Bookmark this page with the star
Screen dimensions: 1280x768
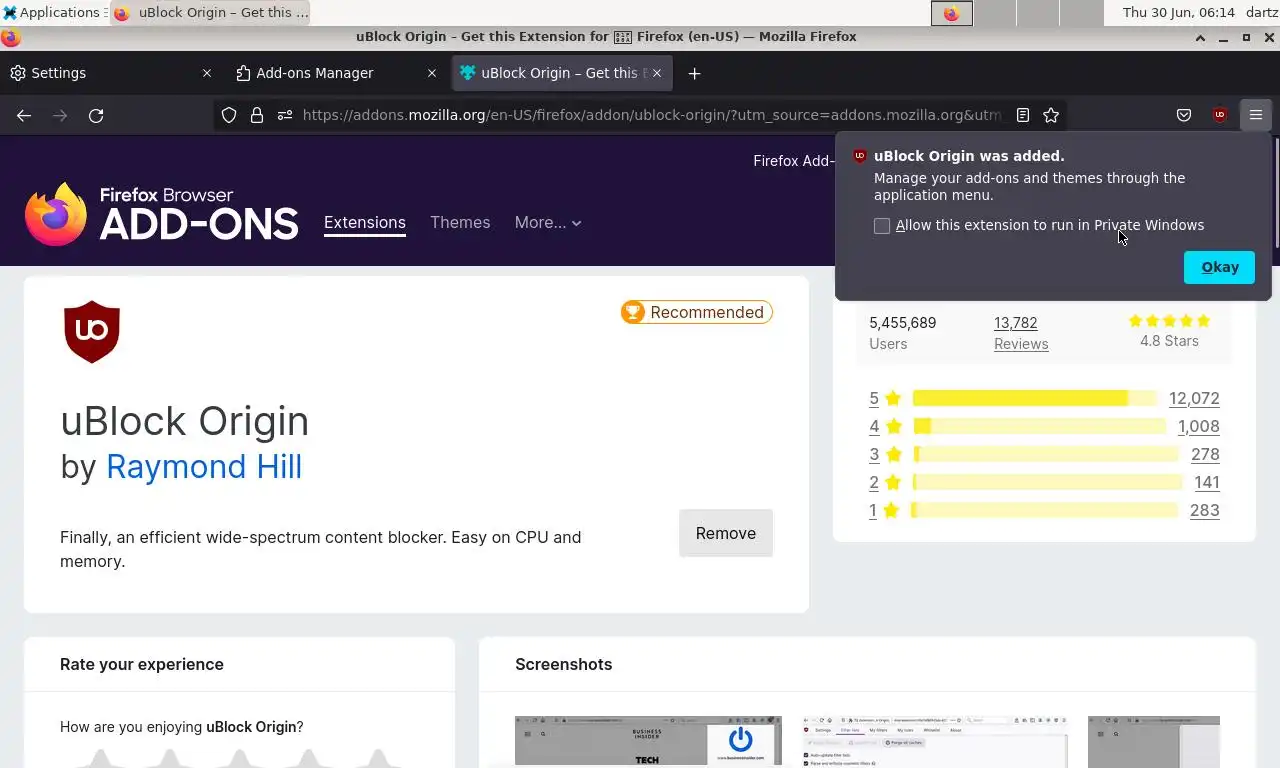(x=1051, y=115)
